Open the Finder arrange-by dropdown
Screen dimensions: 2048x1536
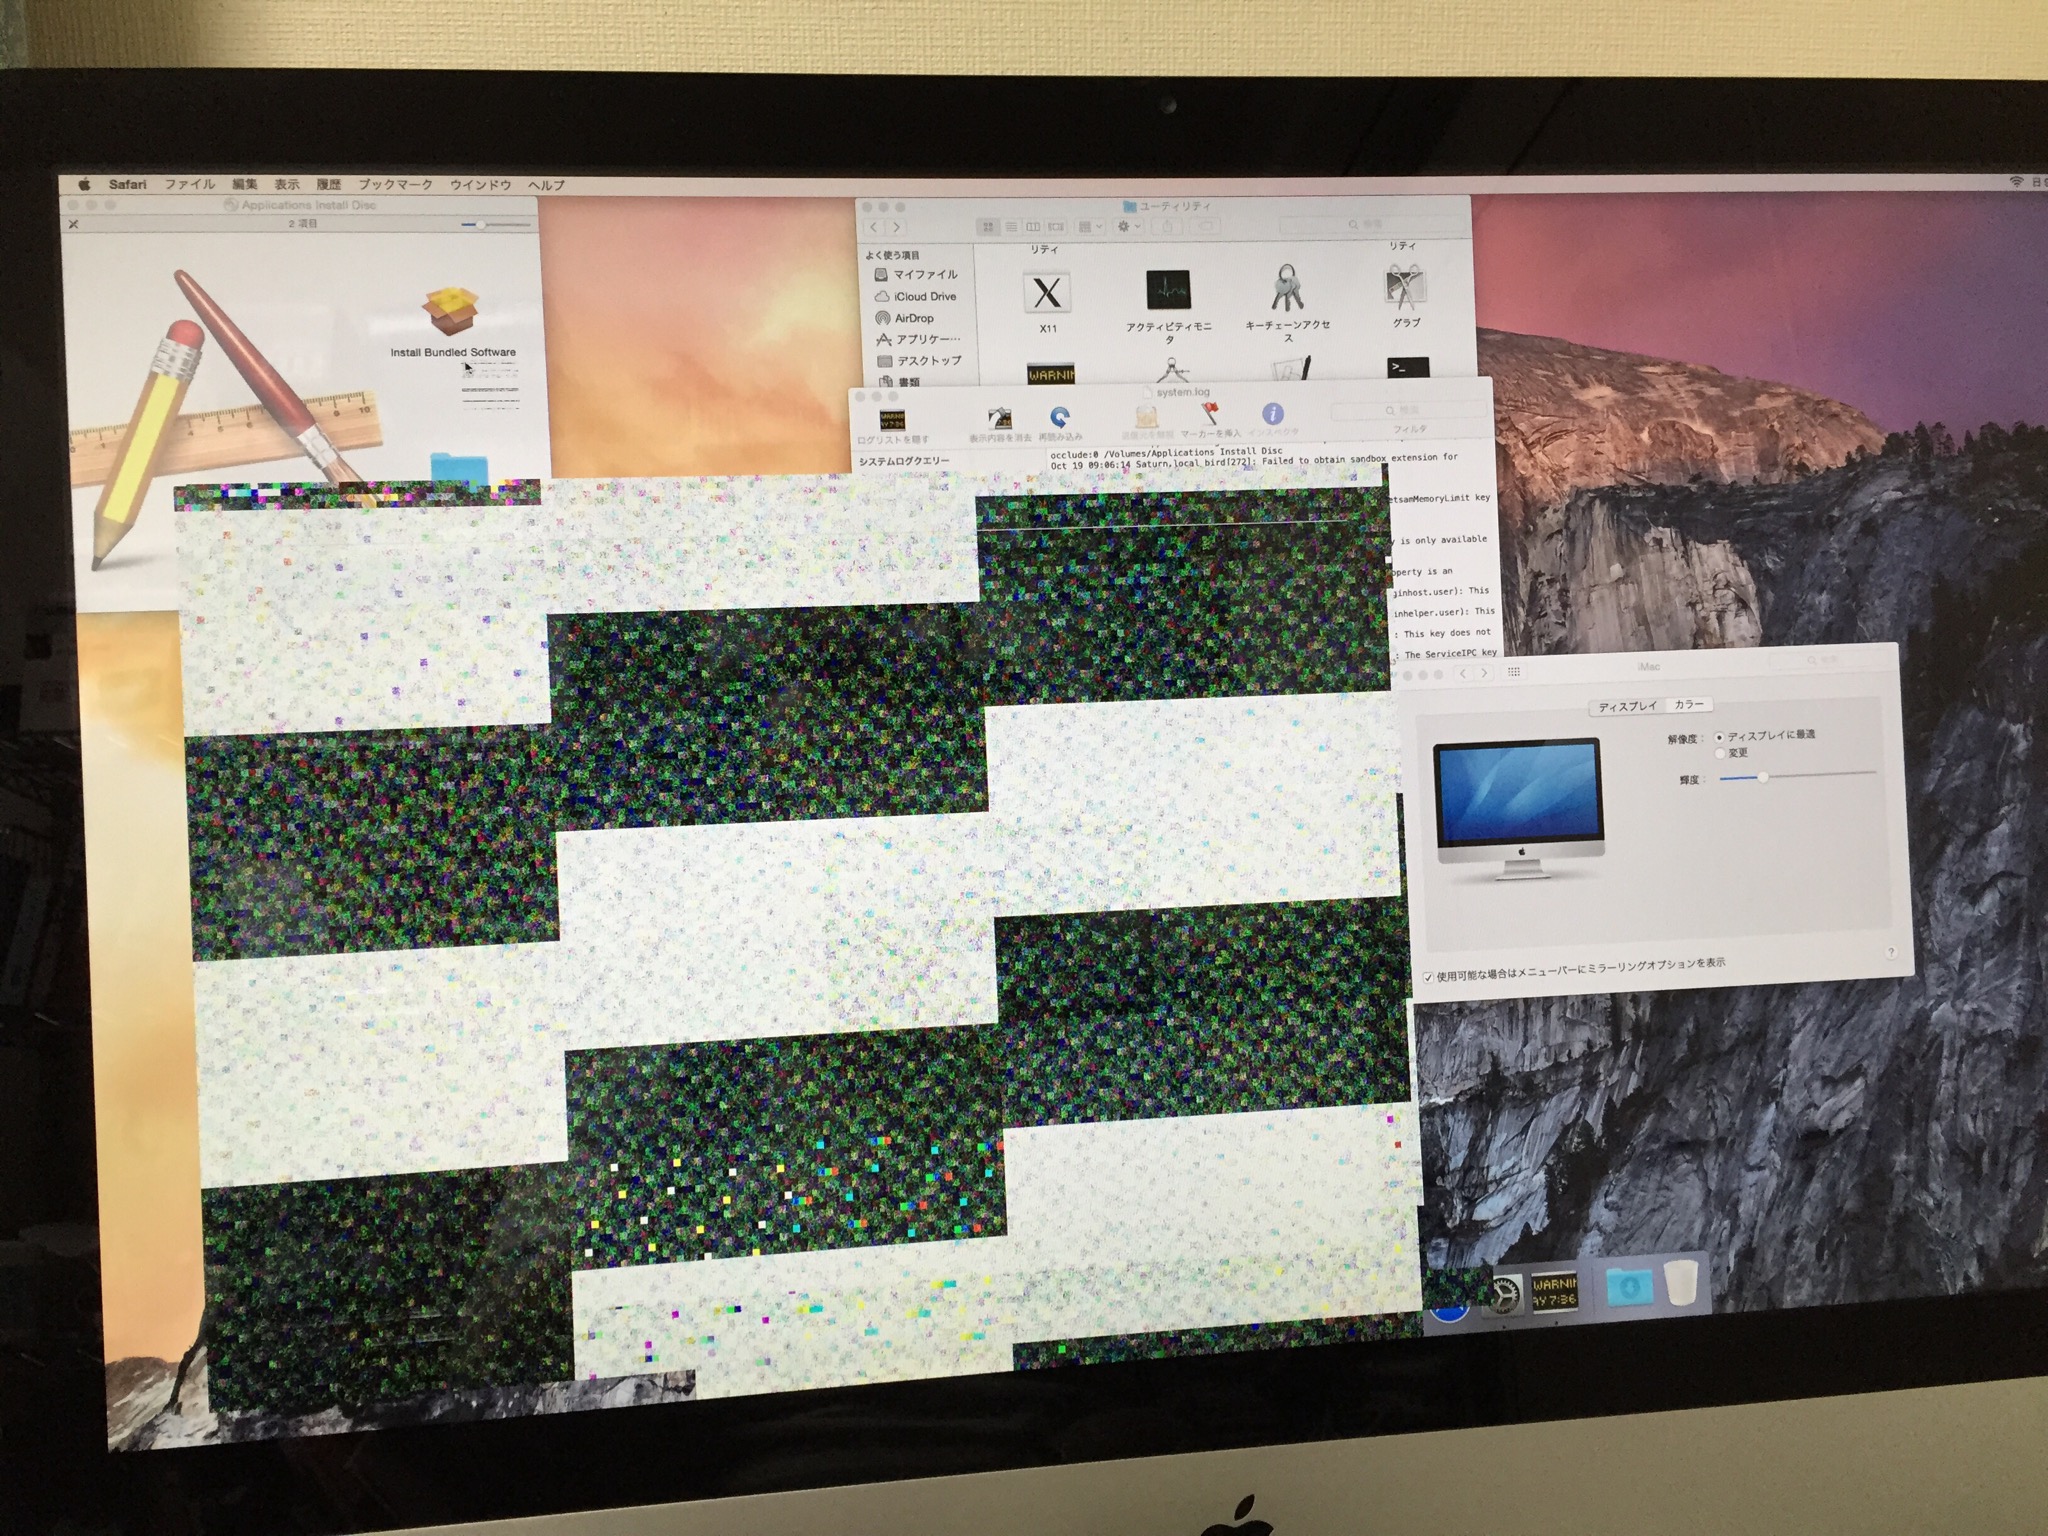click(1090, 227)
